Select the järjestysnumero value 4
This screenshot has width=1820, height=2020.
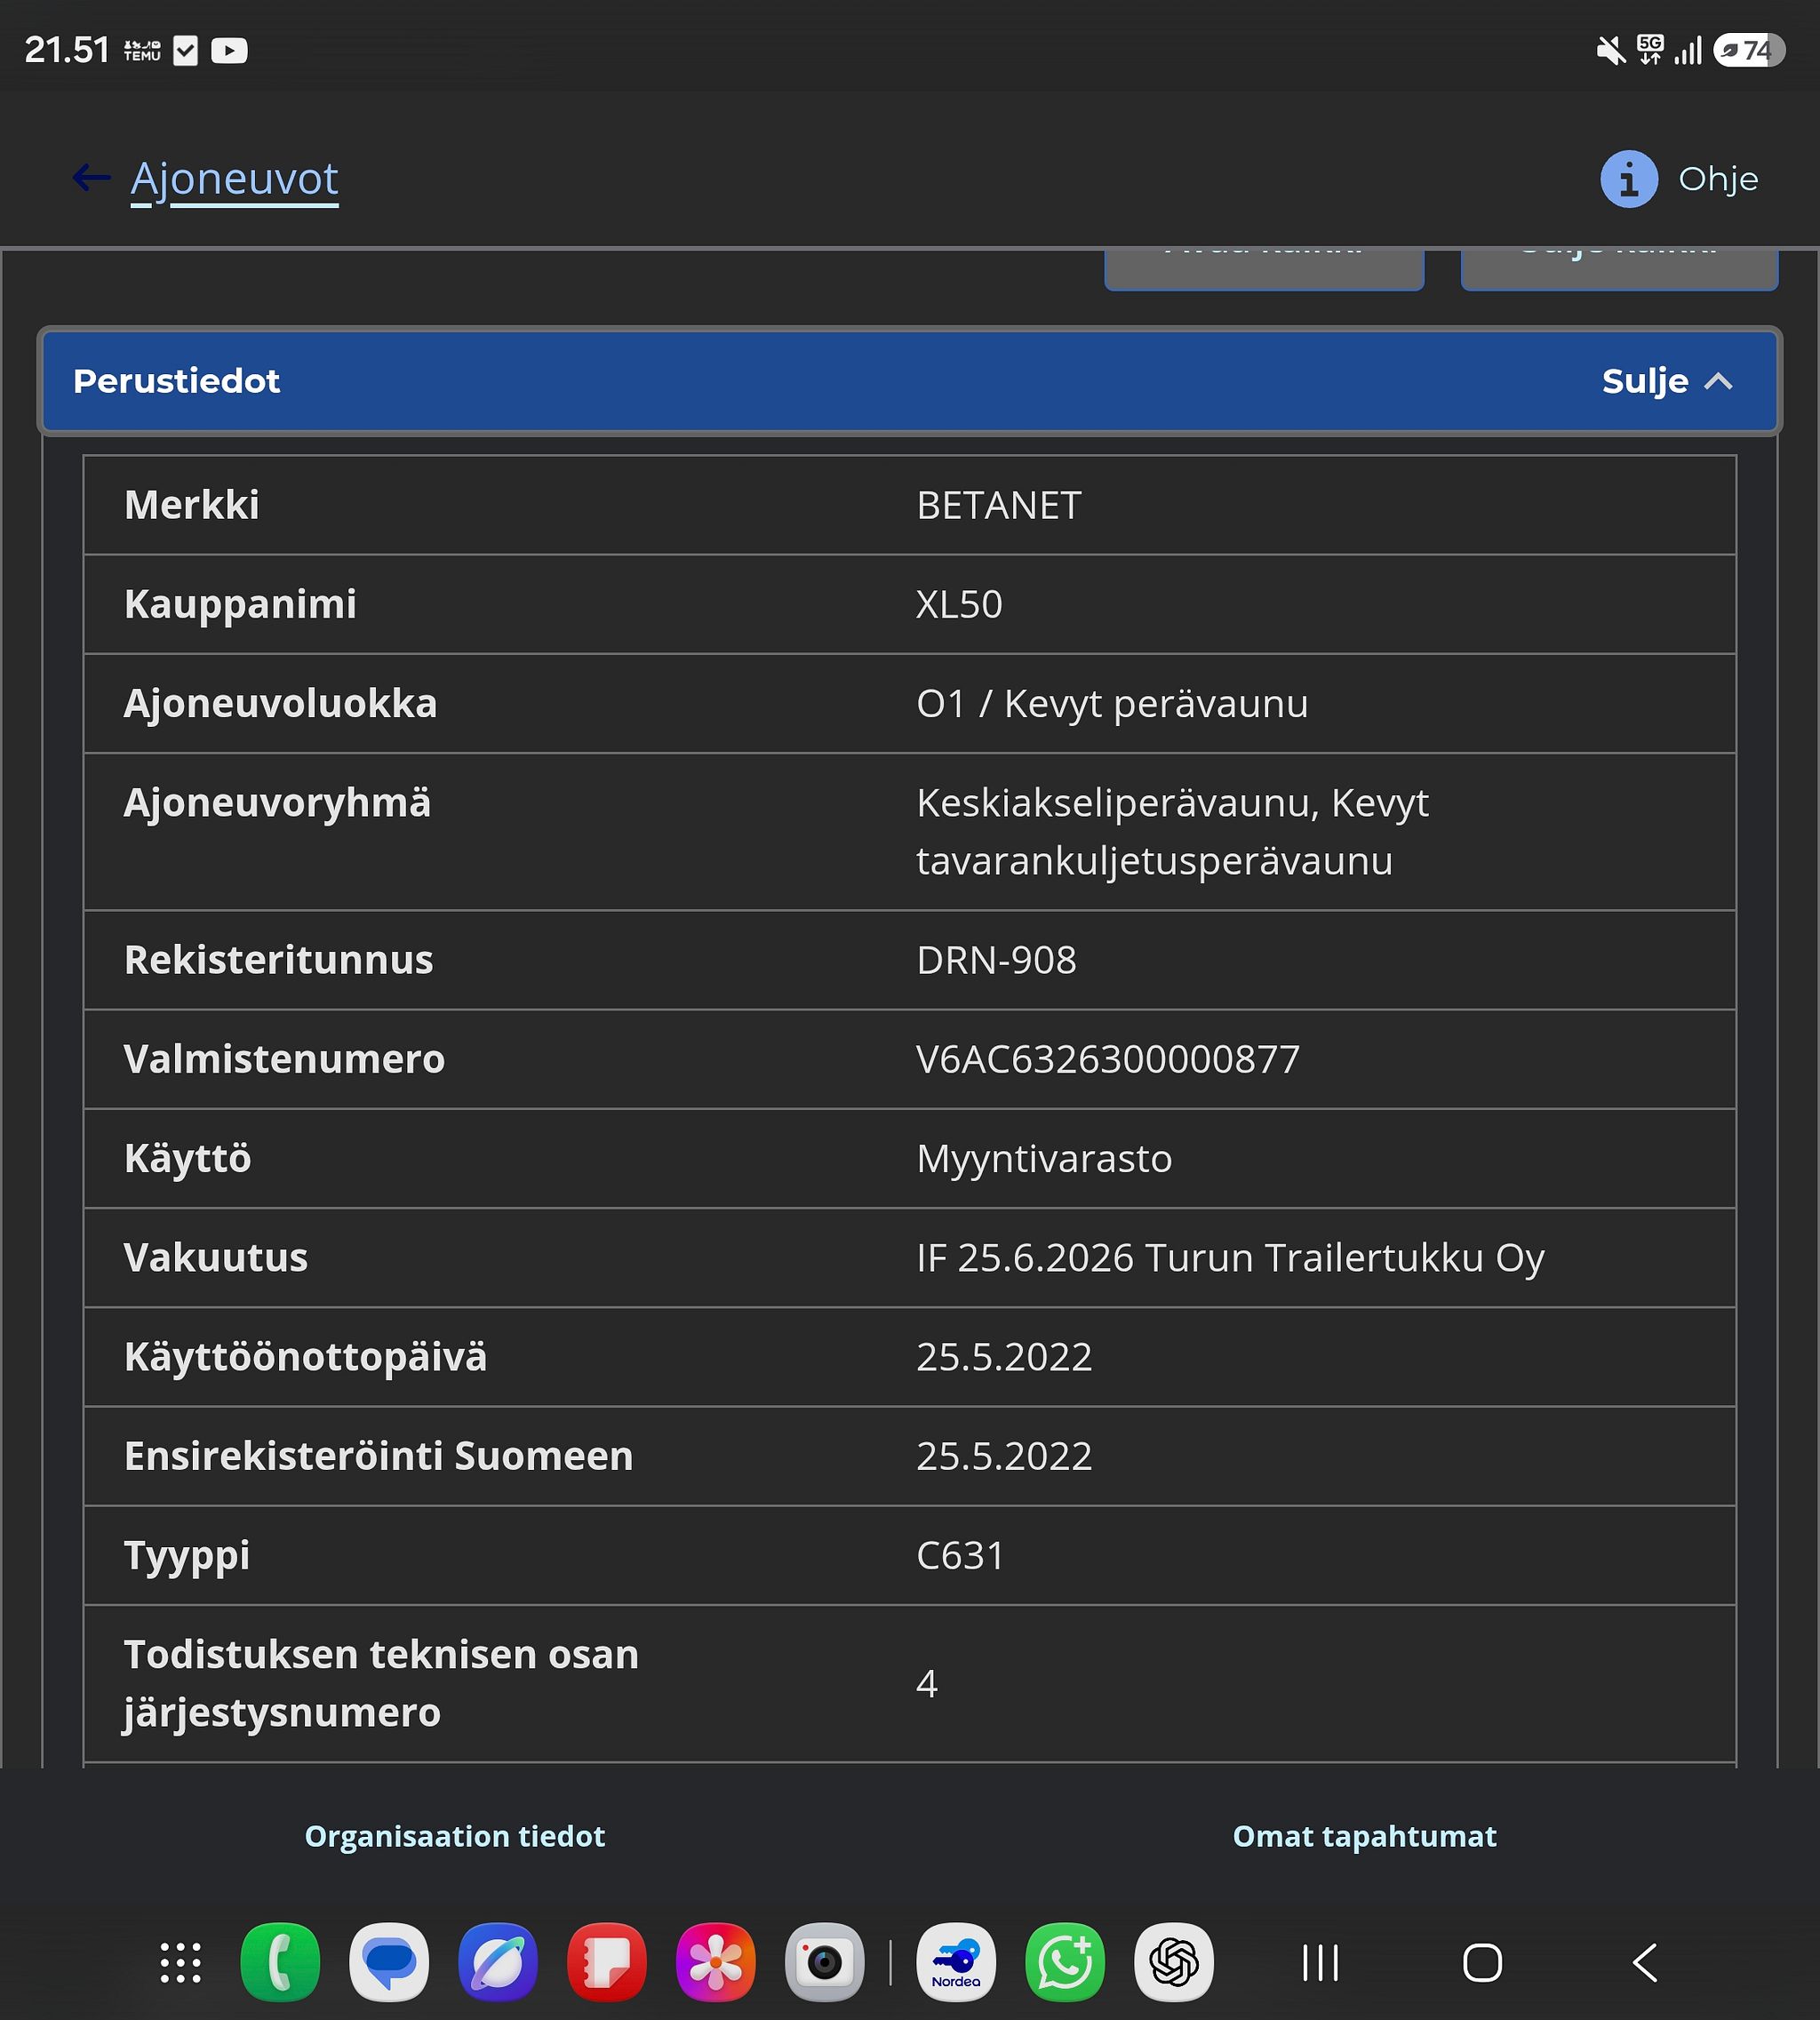click(927, 1684)
